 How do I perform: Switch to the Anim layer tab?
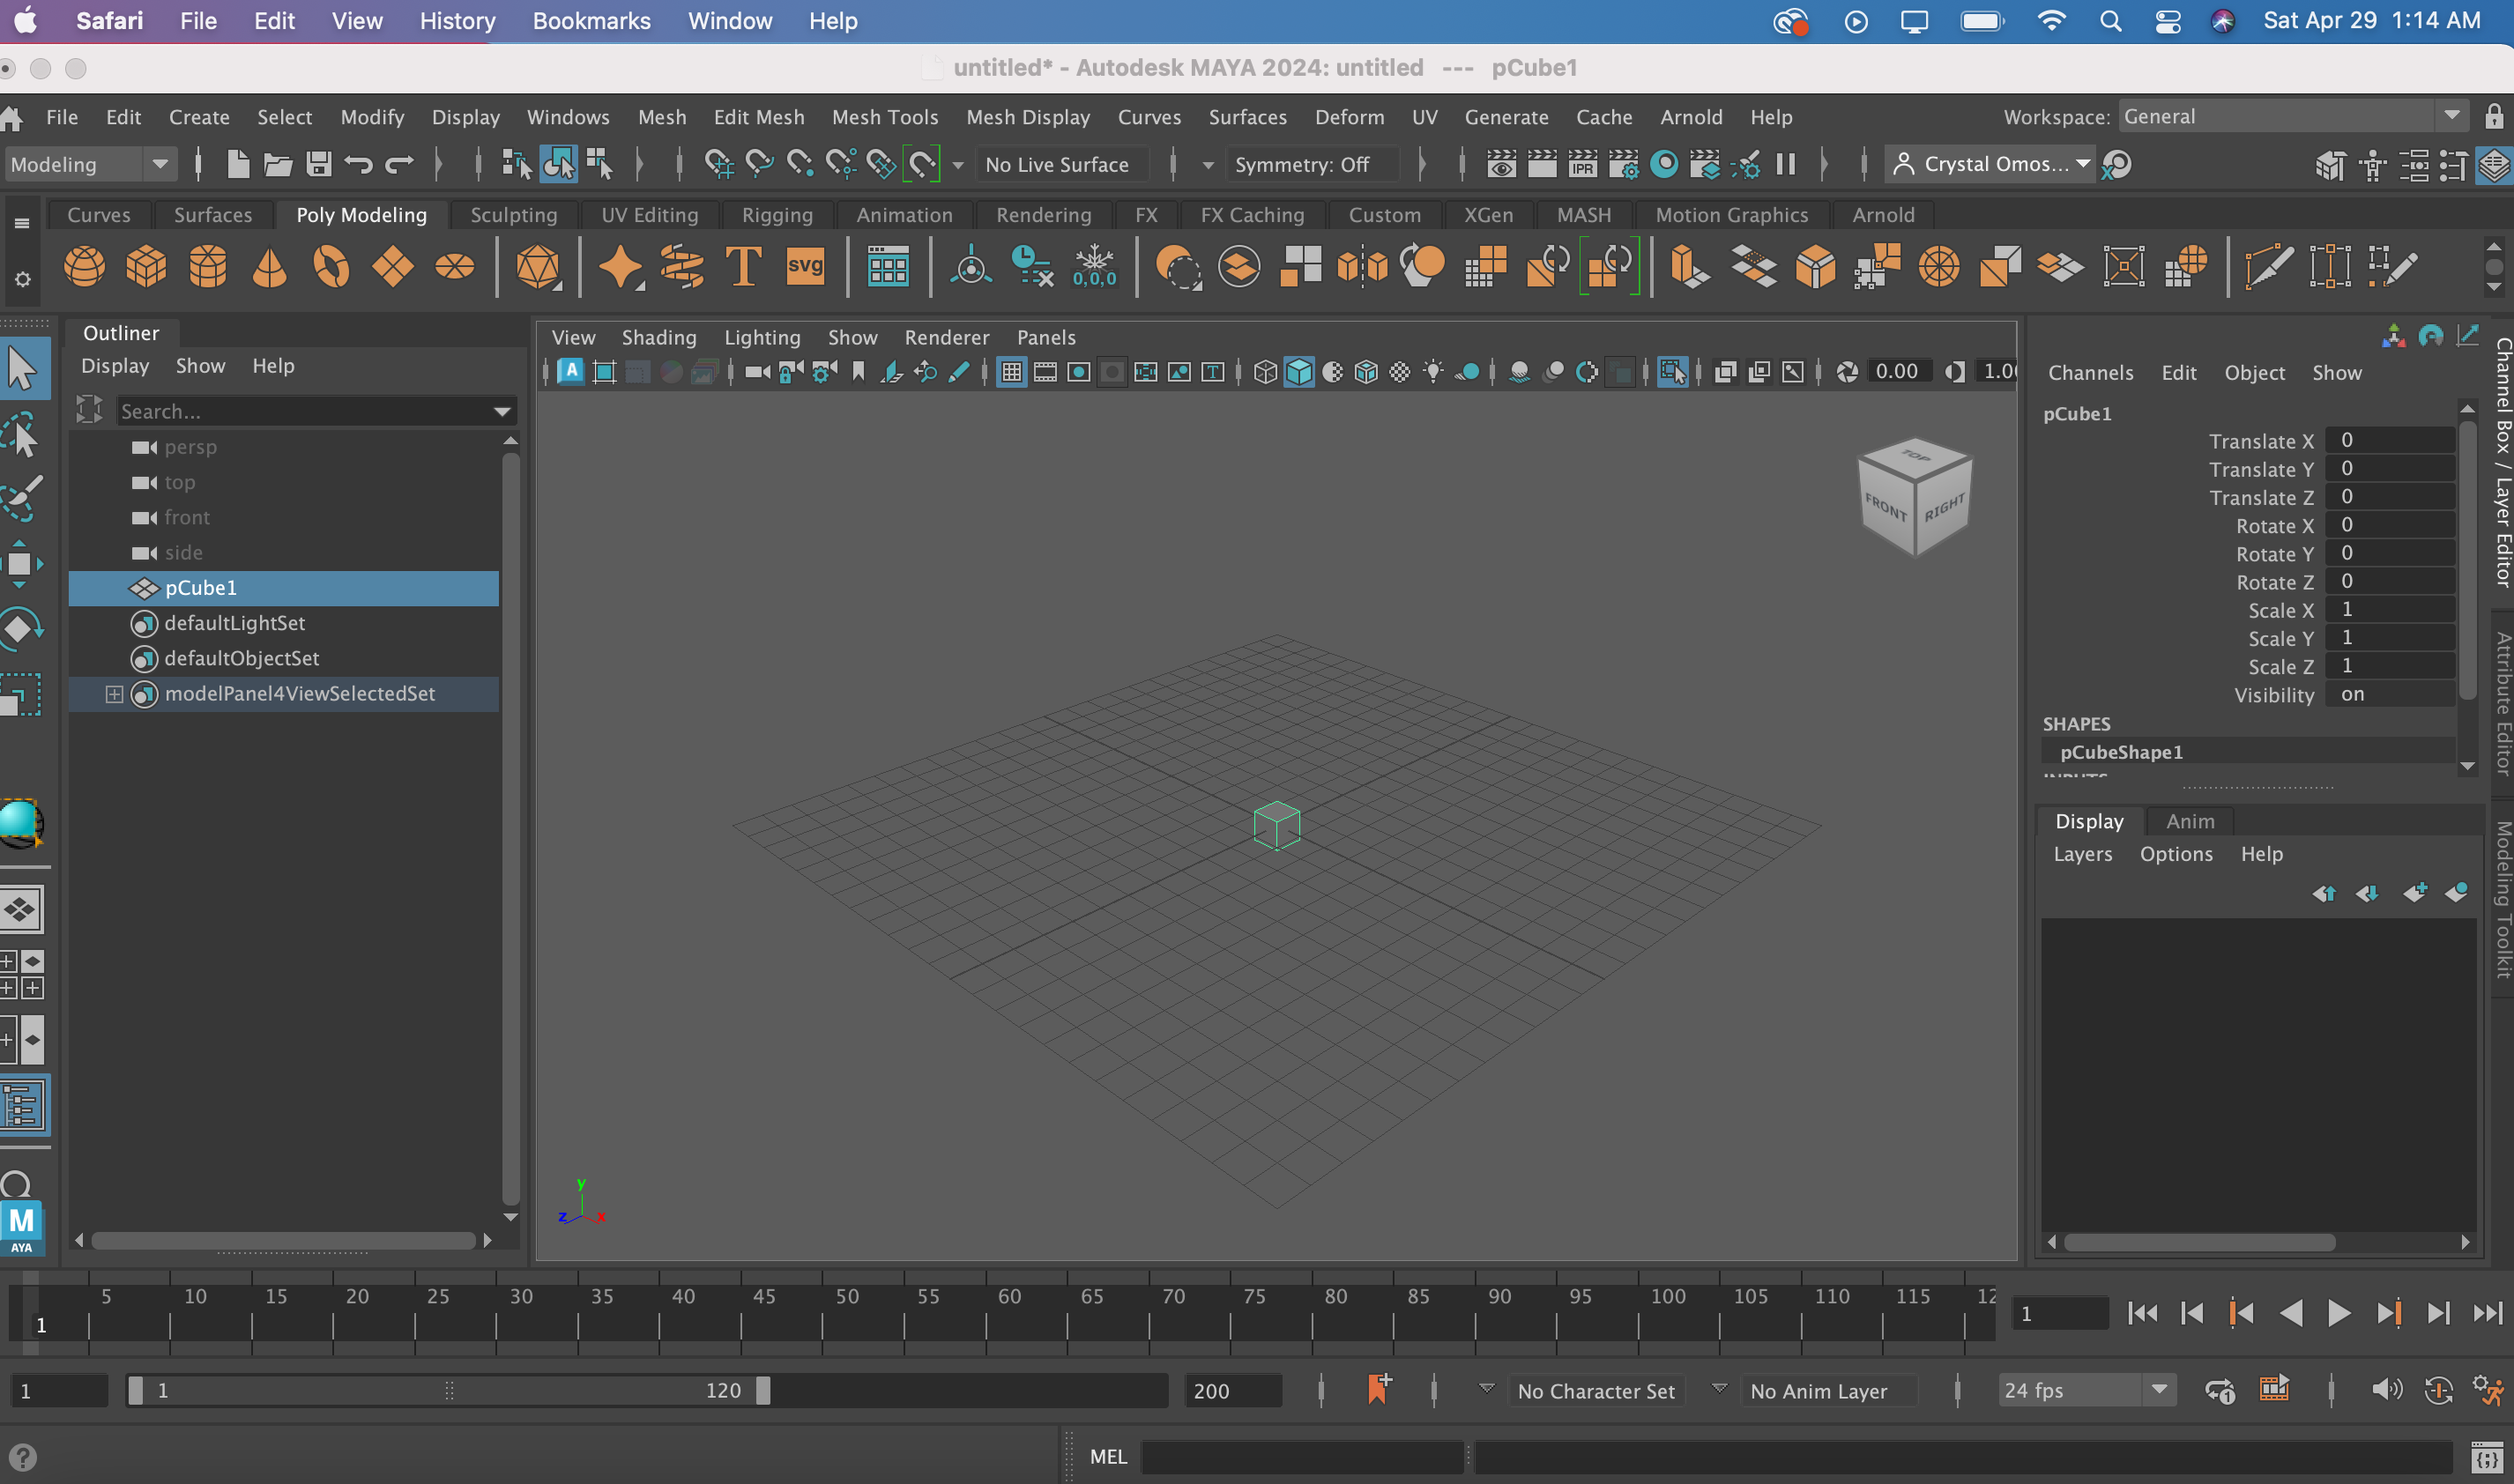point(2189,821)
